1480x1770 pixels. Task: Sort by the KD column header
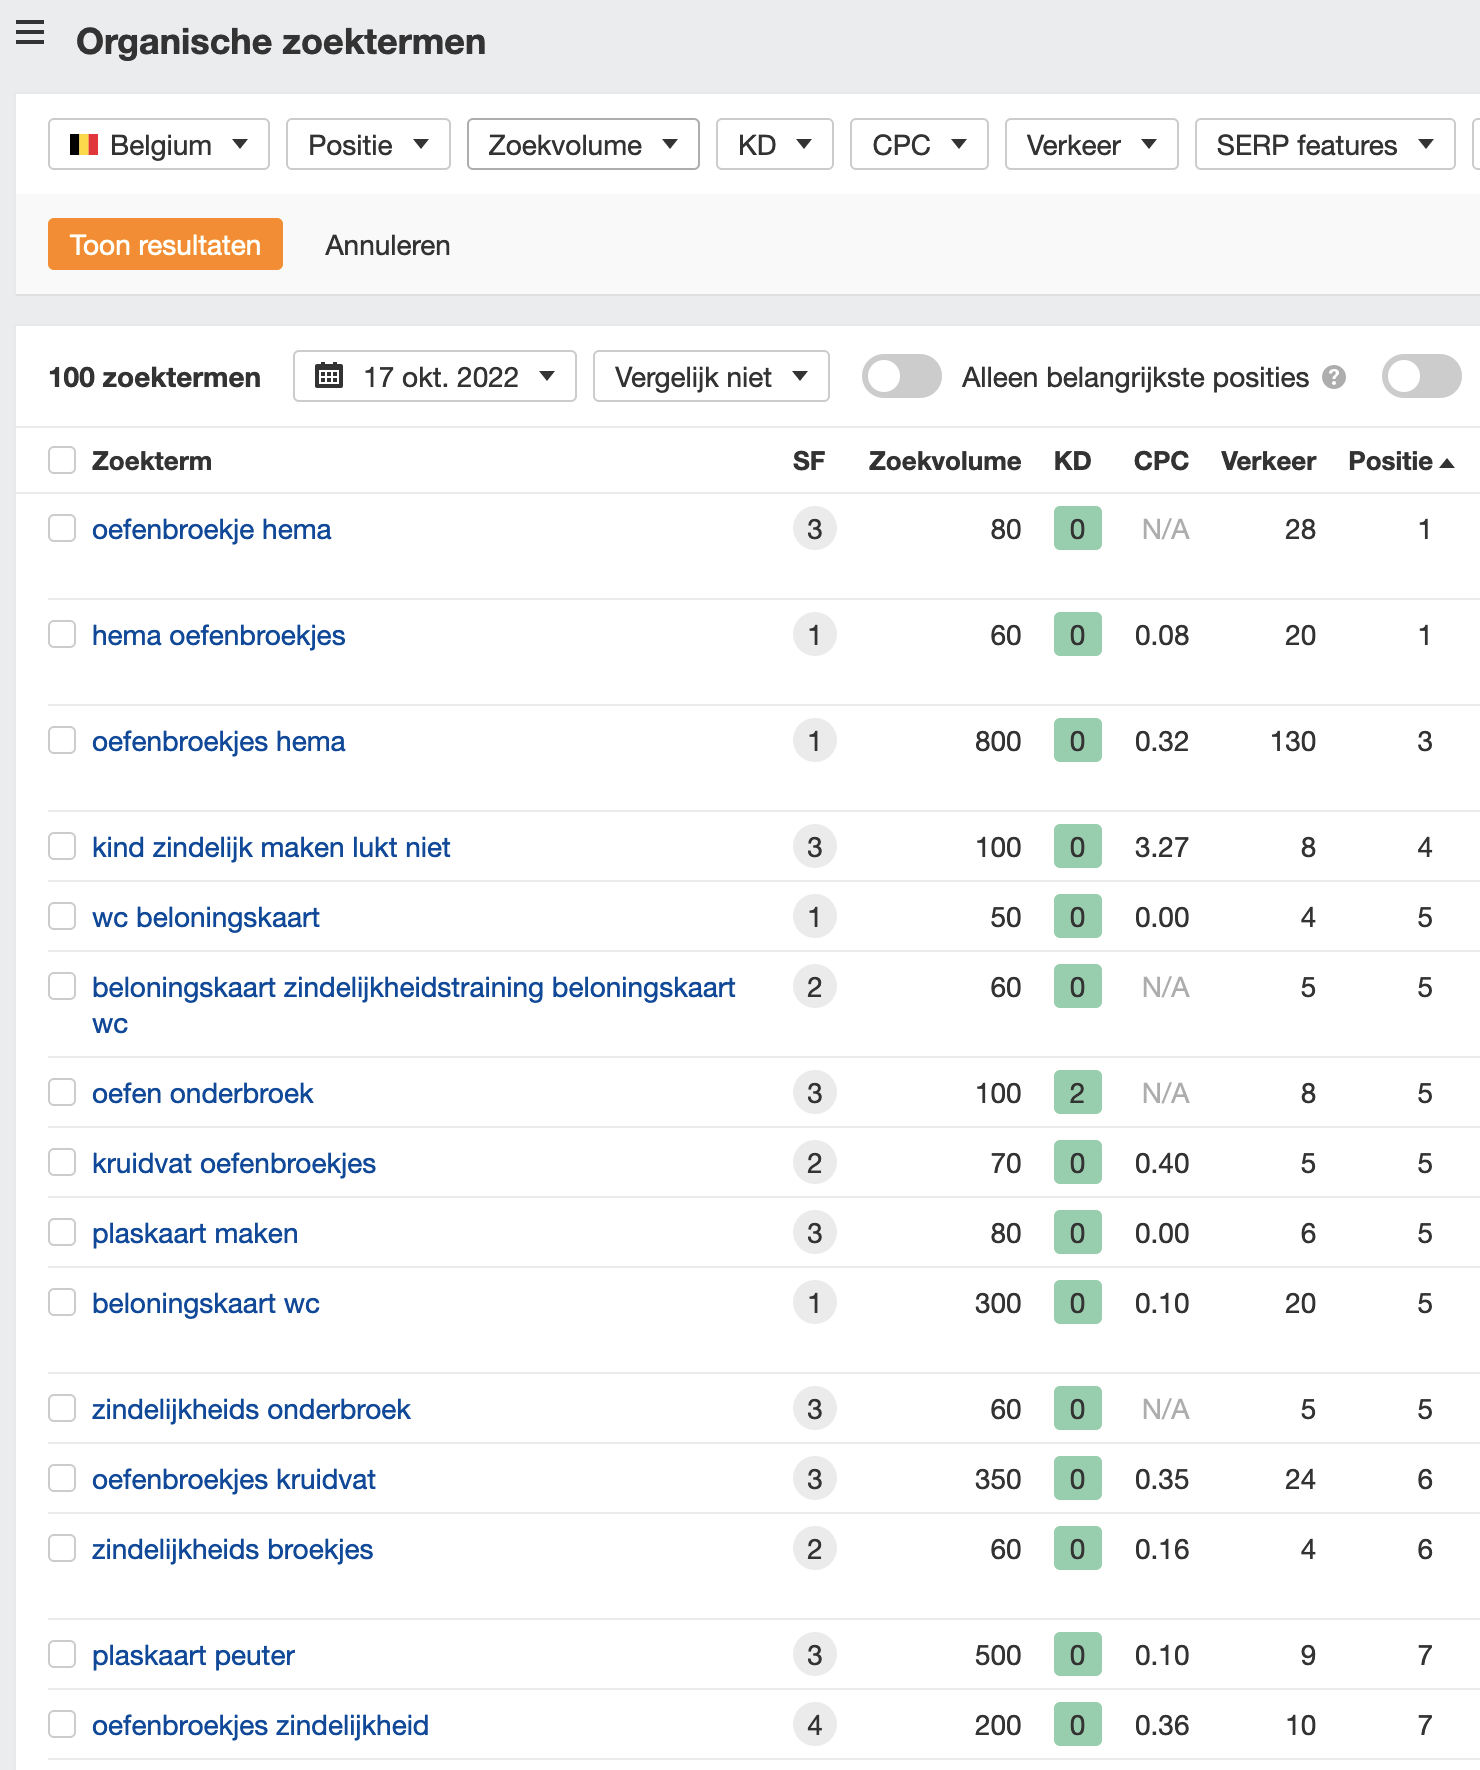coord(1072,461)
